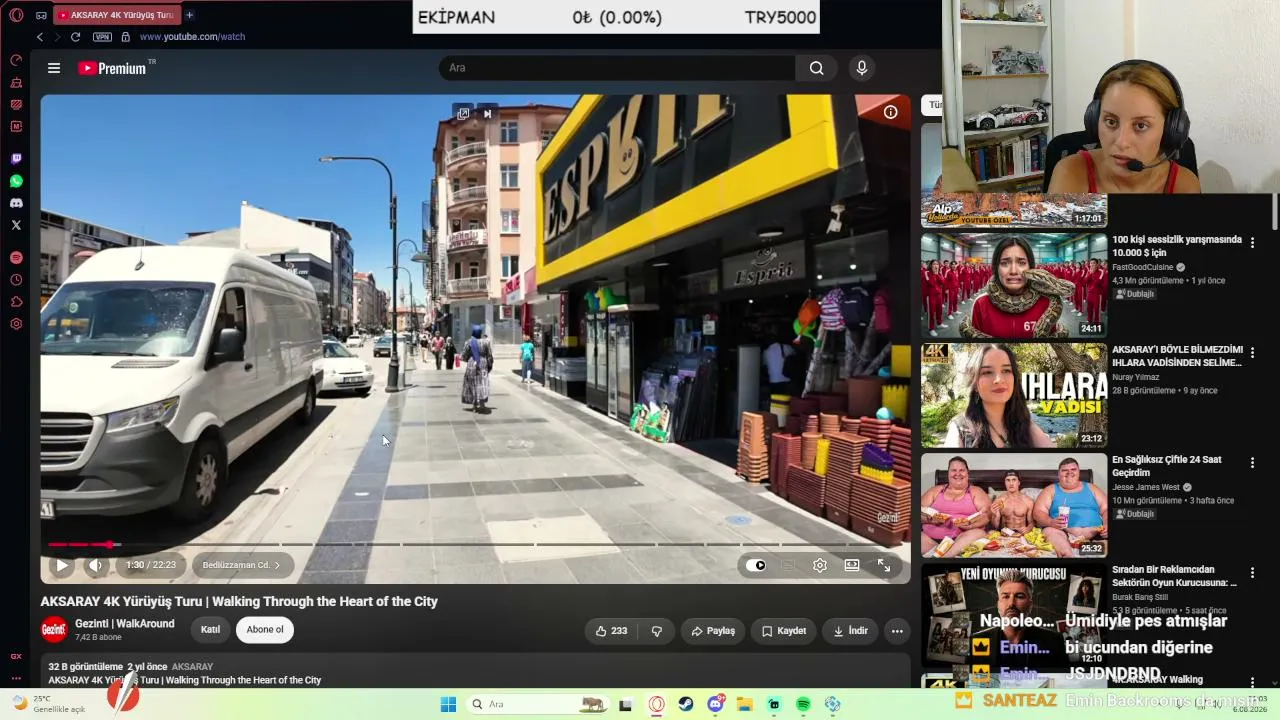Switch to the AKSARAY 4K Yürüyüş Turu tab
Image resolution: width=1280 pixels, height=720 pixels.
pyautogui.click(x=115, y=15)
